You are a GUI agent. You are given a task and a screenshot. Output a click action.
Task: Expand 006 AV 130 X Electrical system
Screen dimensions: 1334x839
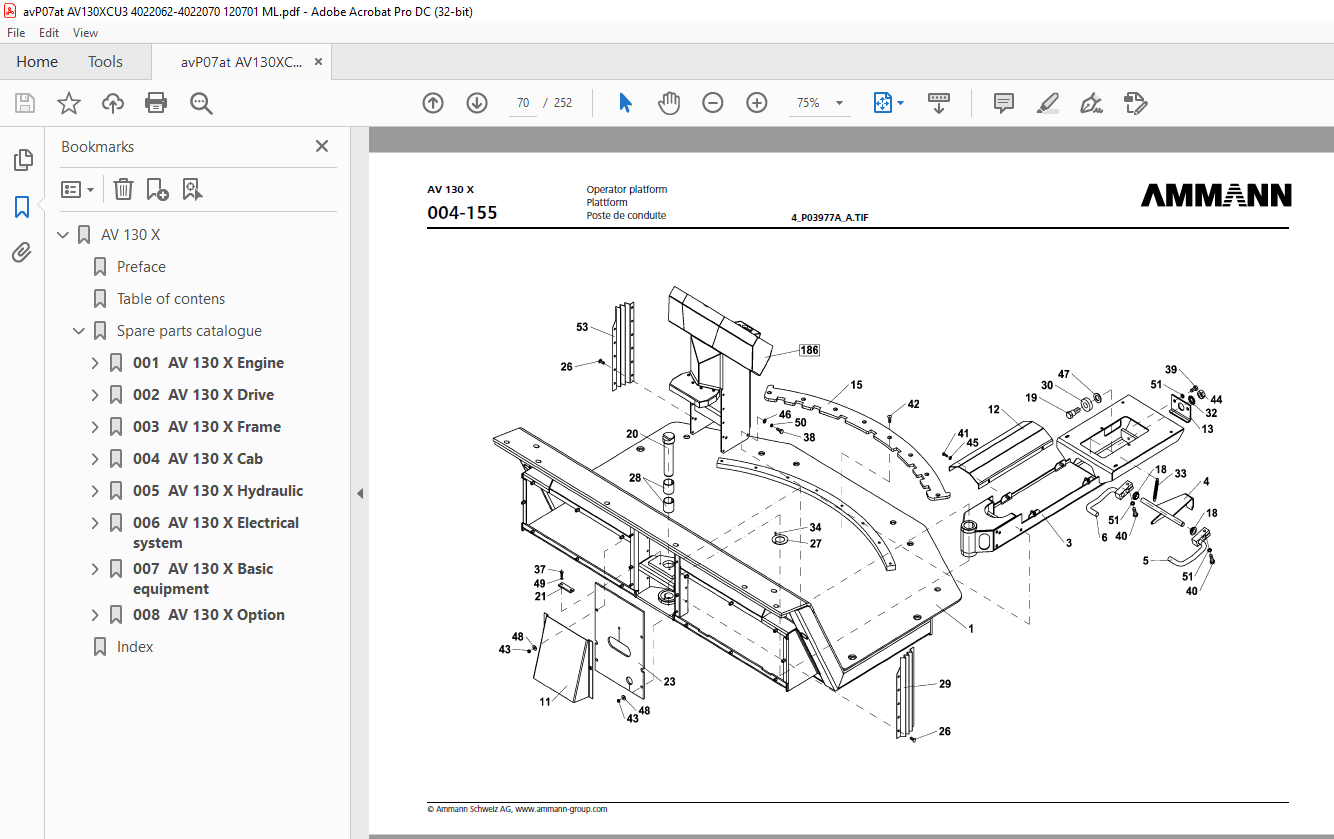click(95, 523)
